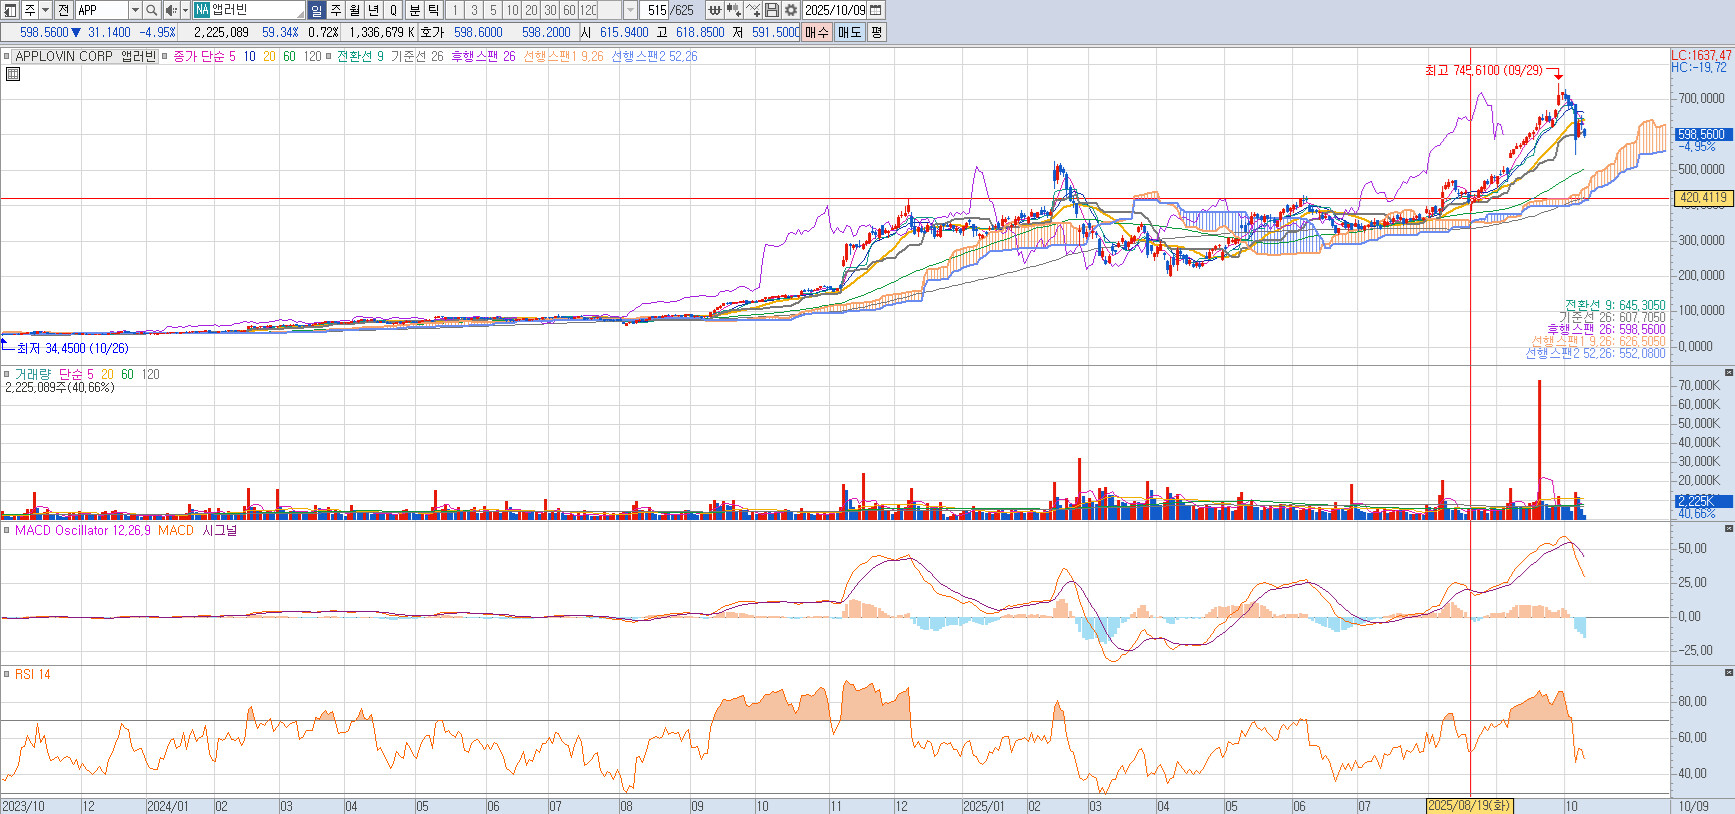Click the 전 button beside the symbol field
Image resolution: width=1735 pixels, height=814 pixels.
coord(63,10)
